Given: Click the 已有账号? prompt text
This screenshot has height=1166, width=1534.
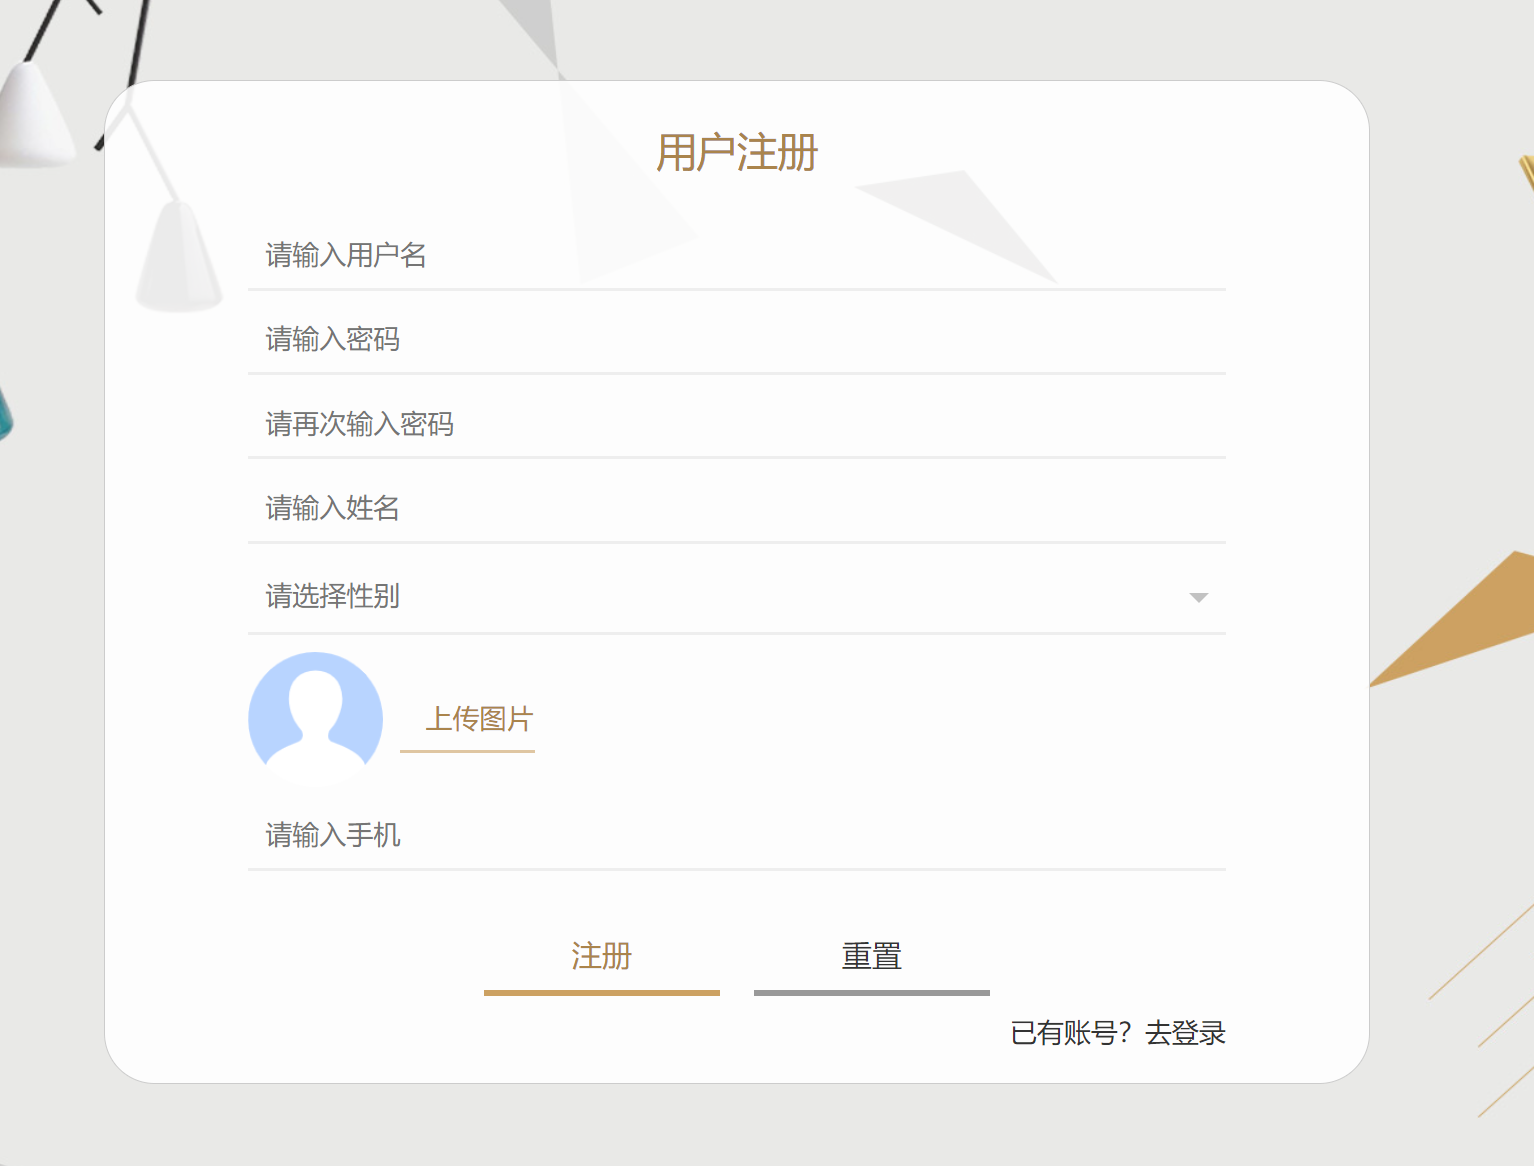Looking at the screenshot, I should point(1070,1033).
